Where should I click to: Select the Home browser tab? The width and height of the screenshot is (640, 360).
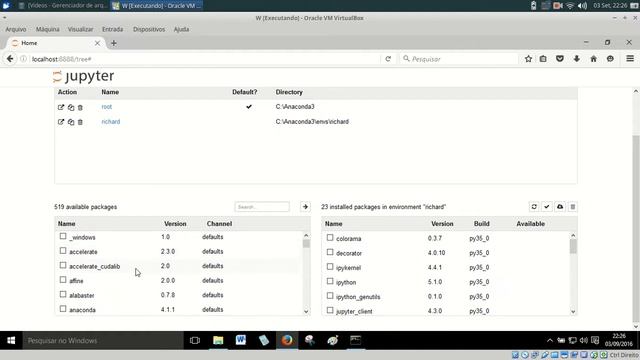tap(56, 43)
